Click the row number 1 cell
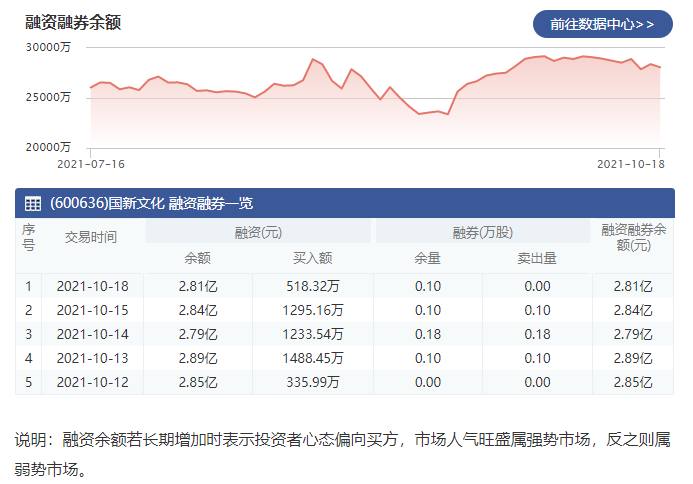 click(29, 286)
